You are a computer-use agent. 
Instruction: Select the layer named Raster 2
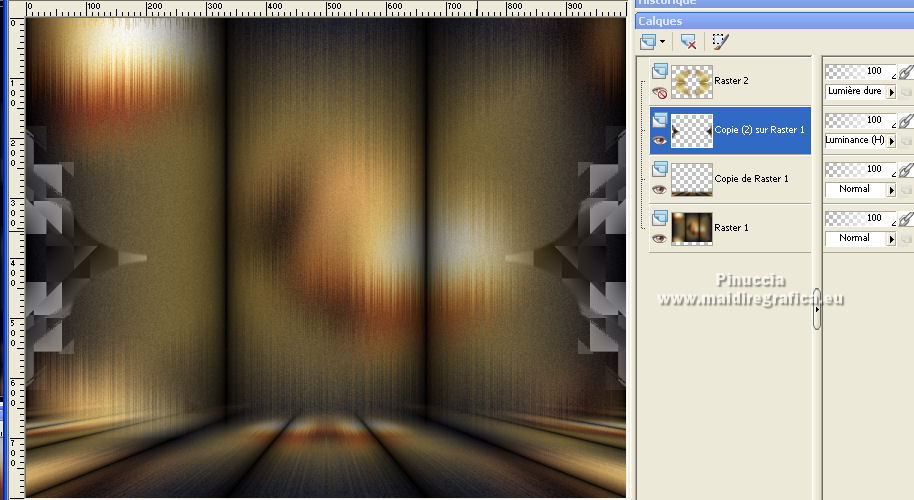click(731, 81)
